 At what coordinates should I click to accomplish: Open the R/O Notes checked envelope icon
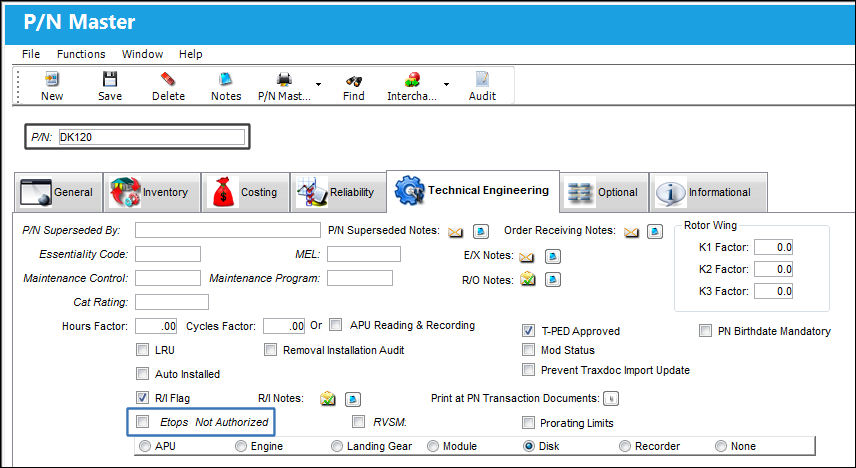point(528,279)
